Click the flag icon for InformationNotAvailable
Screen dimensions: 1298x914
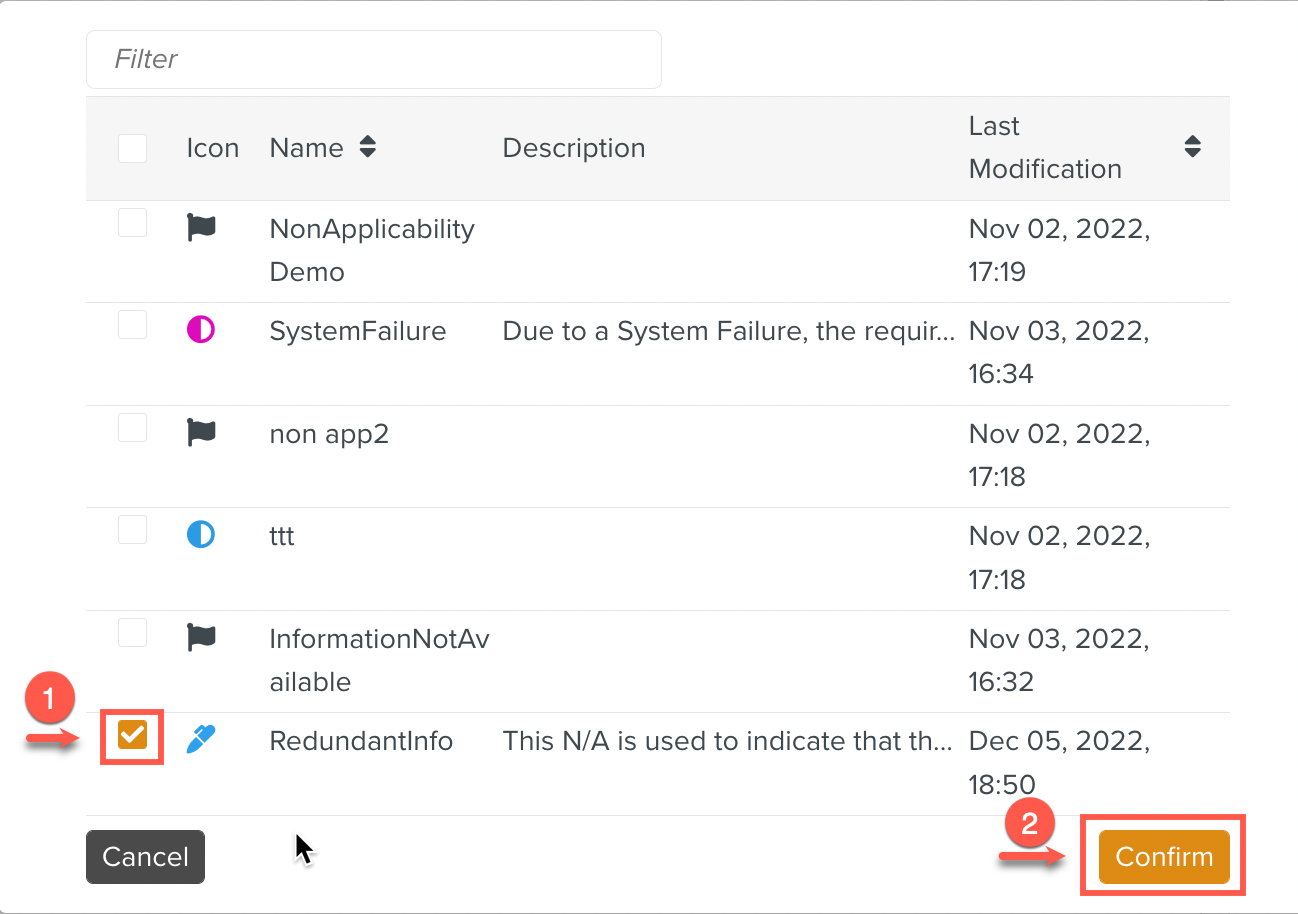[201, 637]
